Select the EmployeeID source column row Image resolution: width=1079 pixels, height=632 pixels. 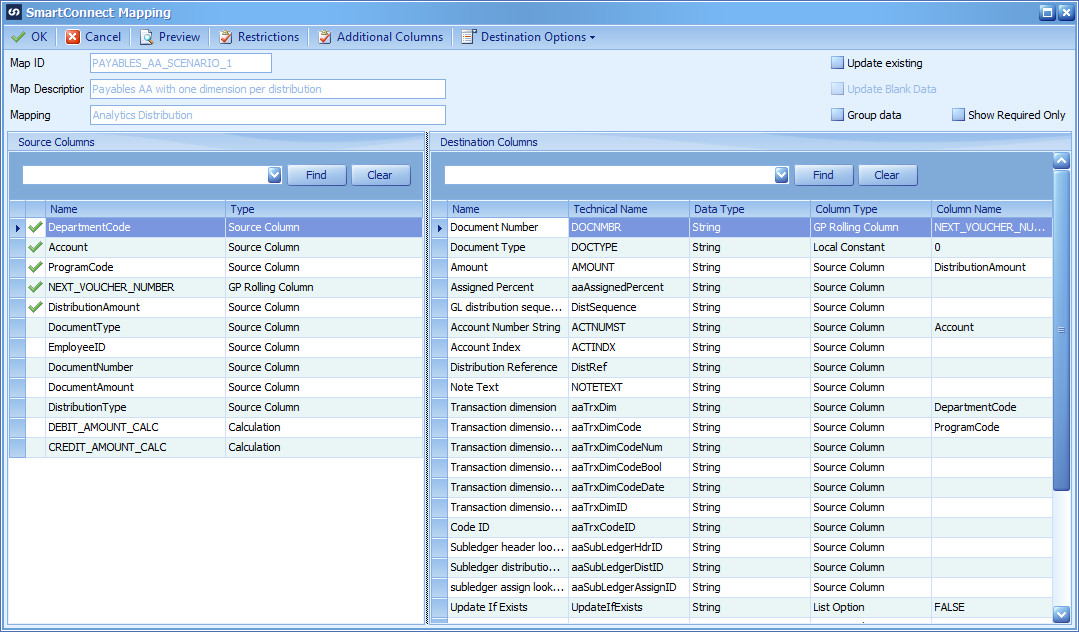point(216,347)
